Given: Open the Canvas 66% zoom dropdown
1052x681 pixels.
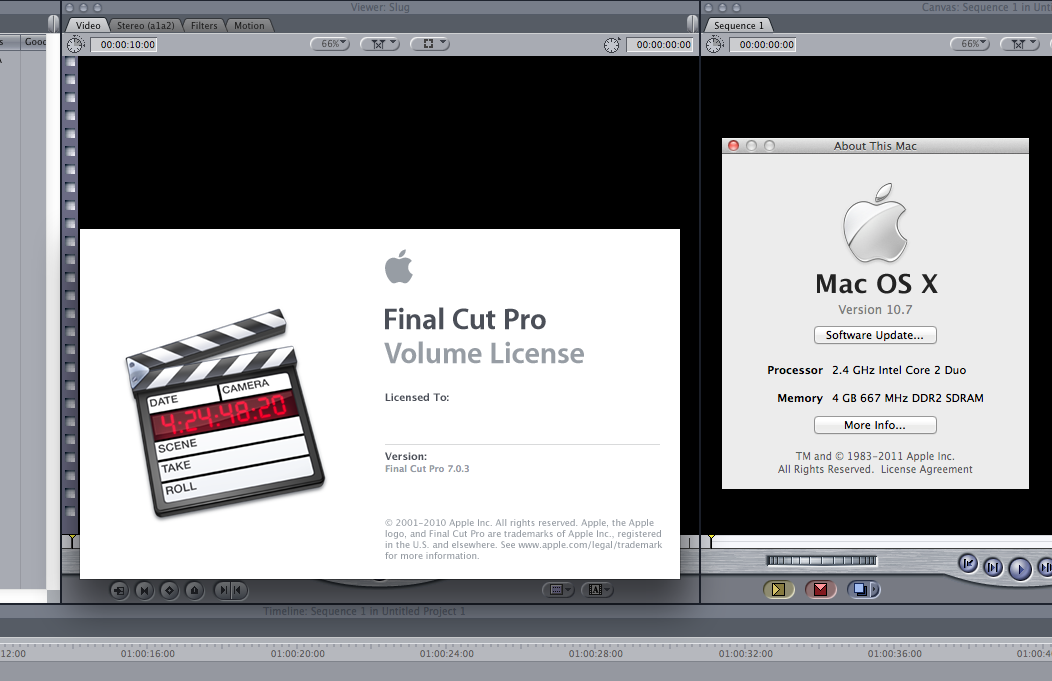Looking at the screenshot, I should pos(970,44).
